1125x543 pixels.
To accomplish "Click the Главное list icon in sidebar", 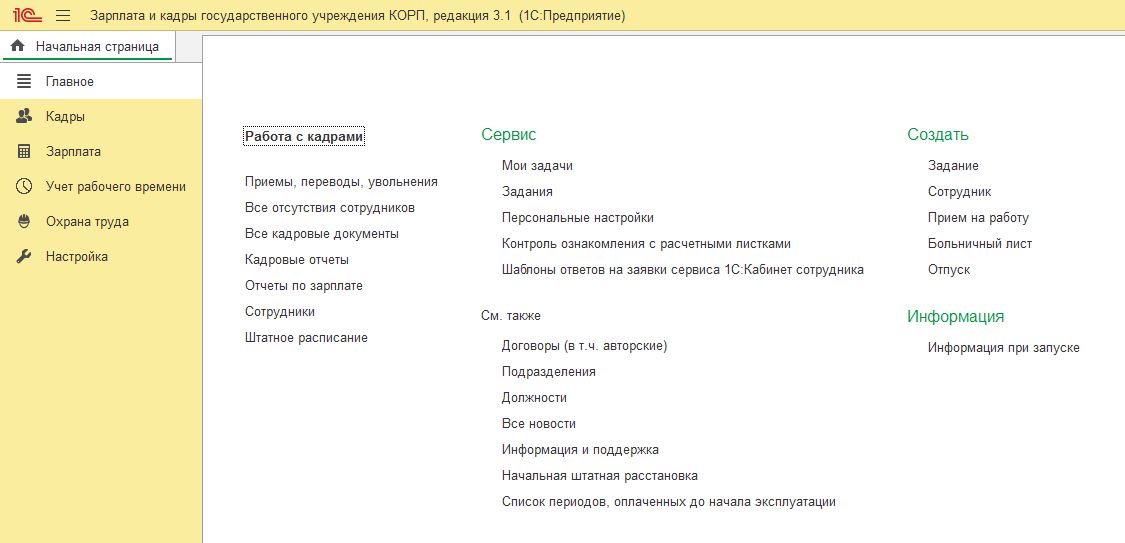I will point(25,81).
